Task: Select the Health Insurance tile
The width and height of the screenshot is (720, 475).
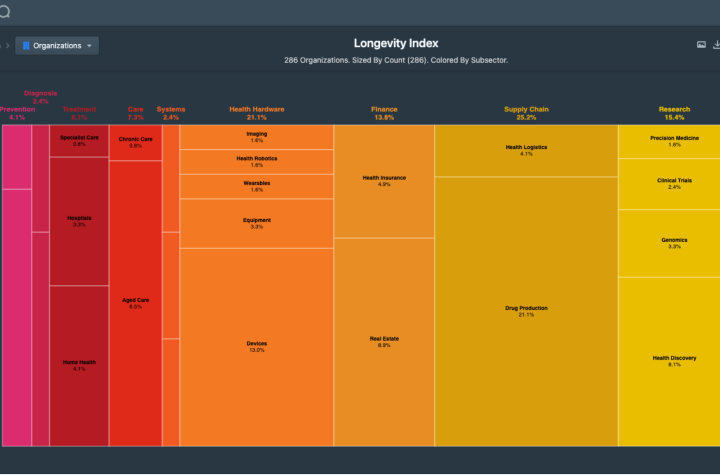Action: click(x=384, y=181)
